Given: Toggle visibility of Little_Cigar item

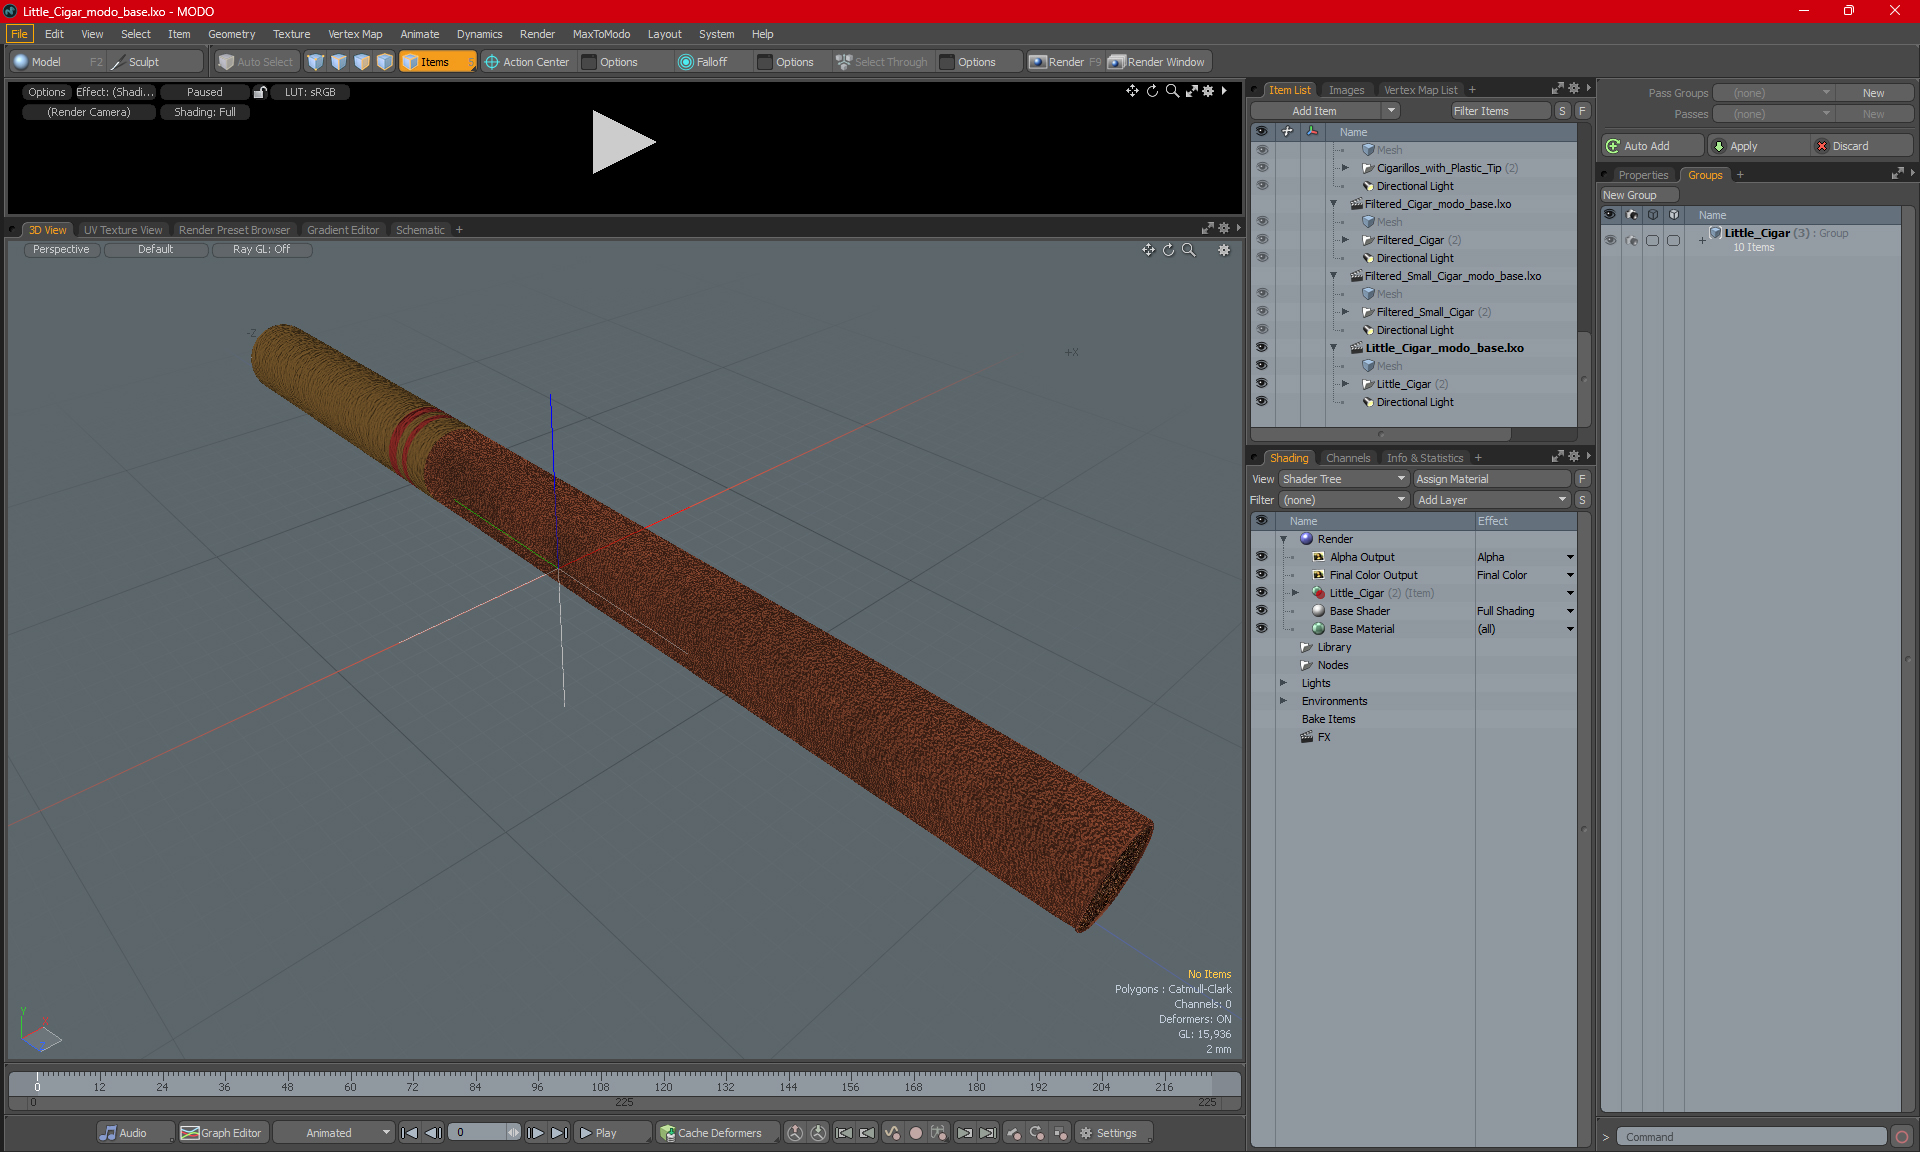Looking at the screenshot, I should pyautogui.click(x=1262, y=384).
